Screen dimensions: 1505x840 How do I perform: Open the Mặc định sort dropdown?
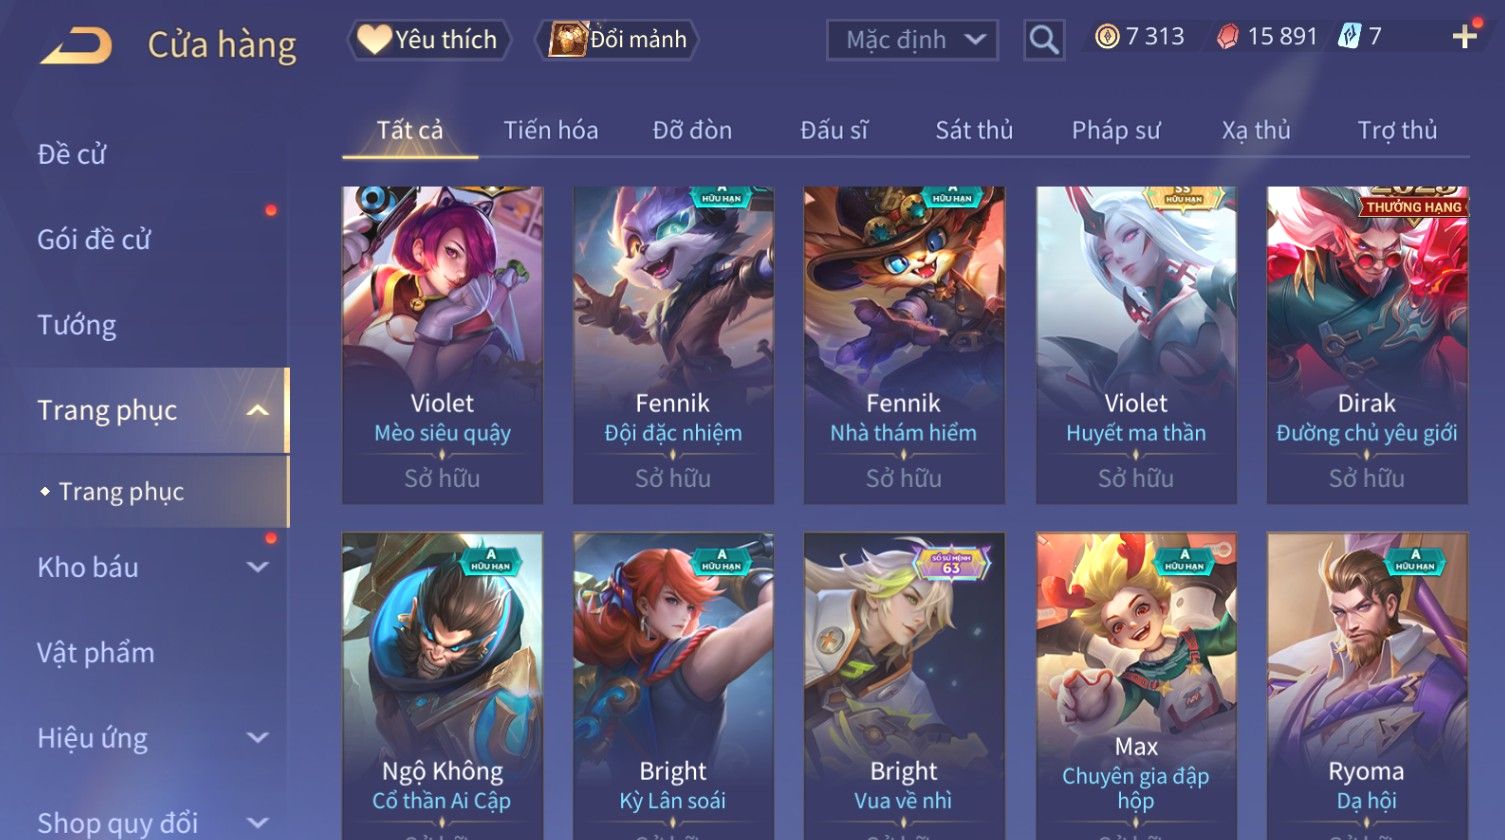tap(912, 40)
